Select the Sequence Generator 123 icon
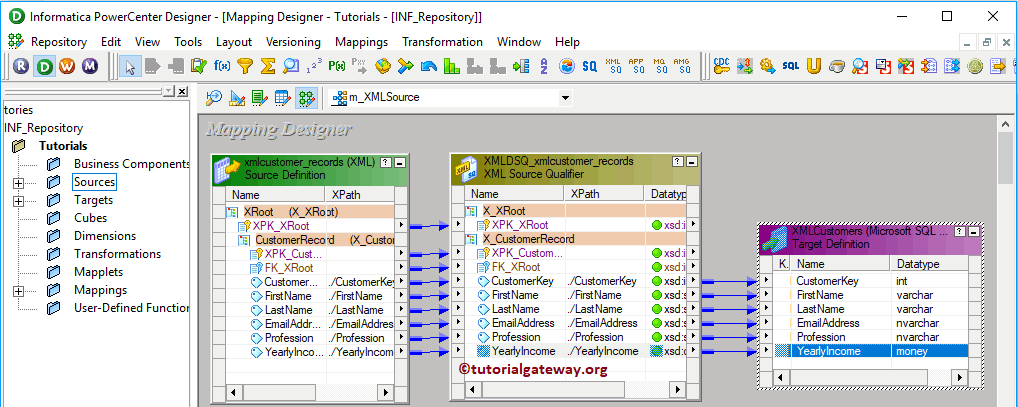The image size is (1018, 407). click(x=314, y=66)
